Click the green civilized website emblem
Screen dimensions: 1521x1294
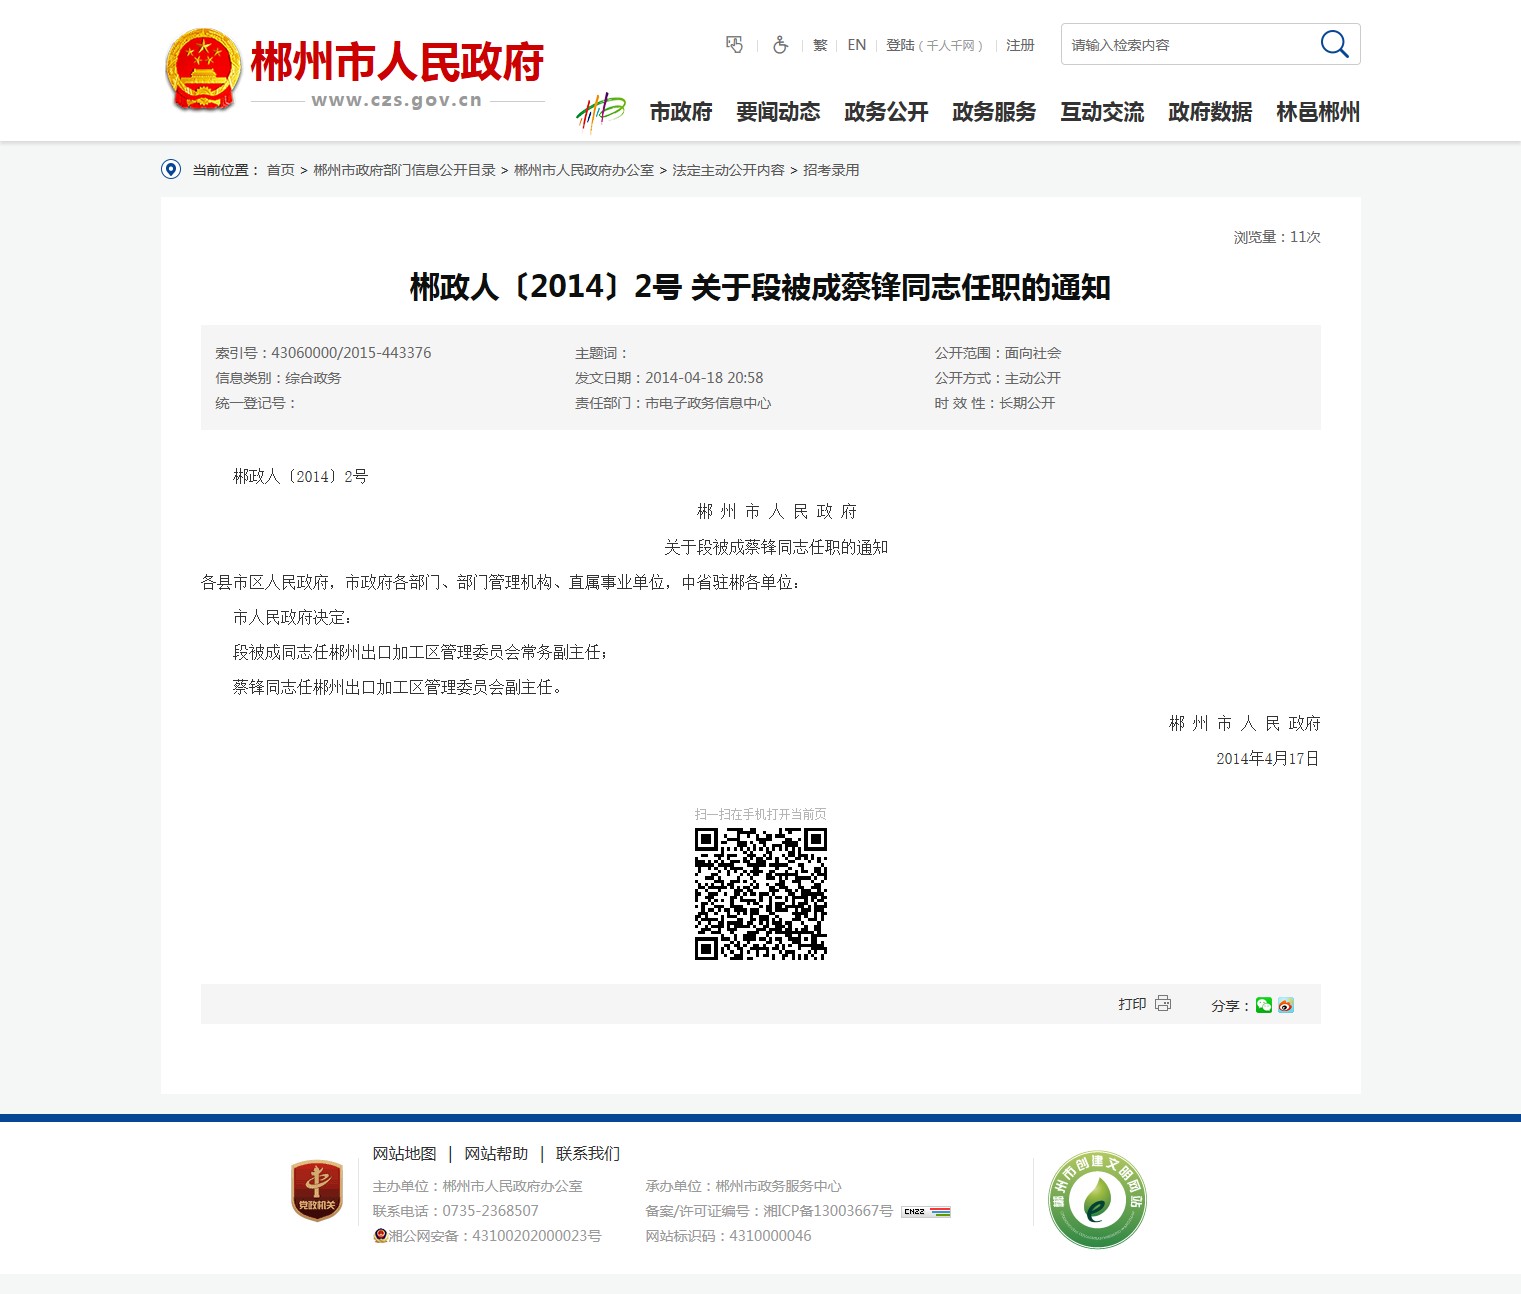click(1097, 1199)
